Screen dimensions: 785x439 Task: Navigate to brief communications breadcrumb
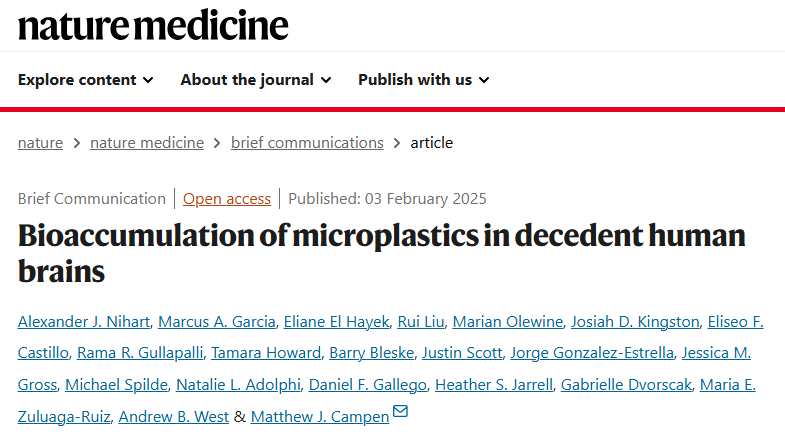pos(307,143)
